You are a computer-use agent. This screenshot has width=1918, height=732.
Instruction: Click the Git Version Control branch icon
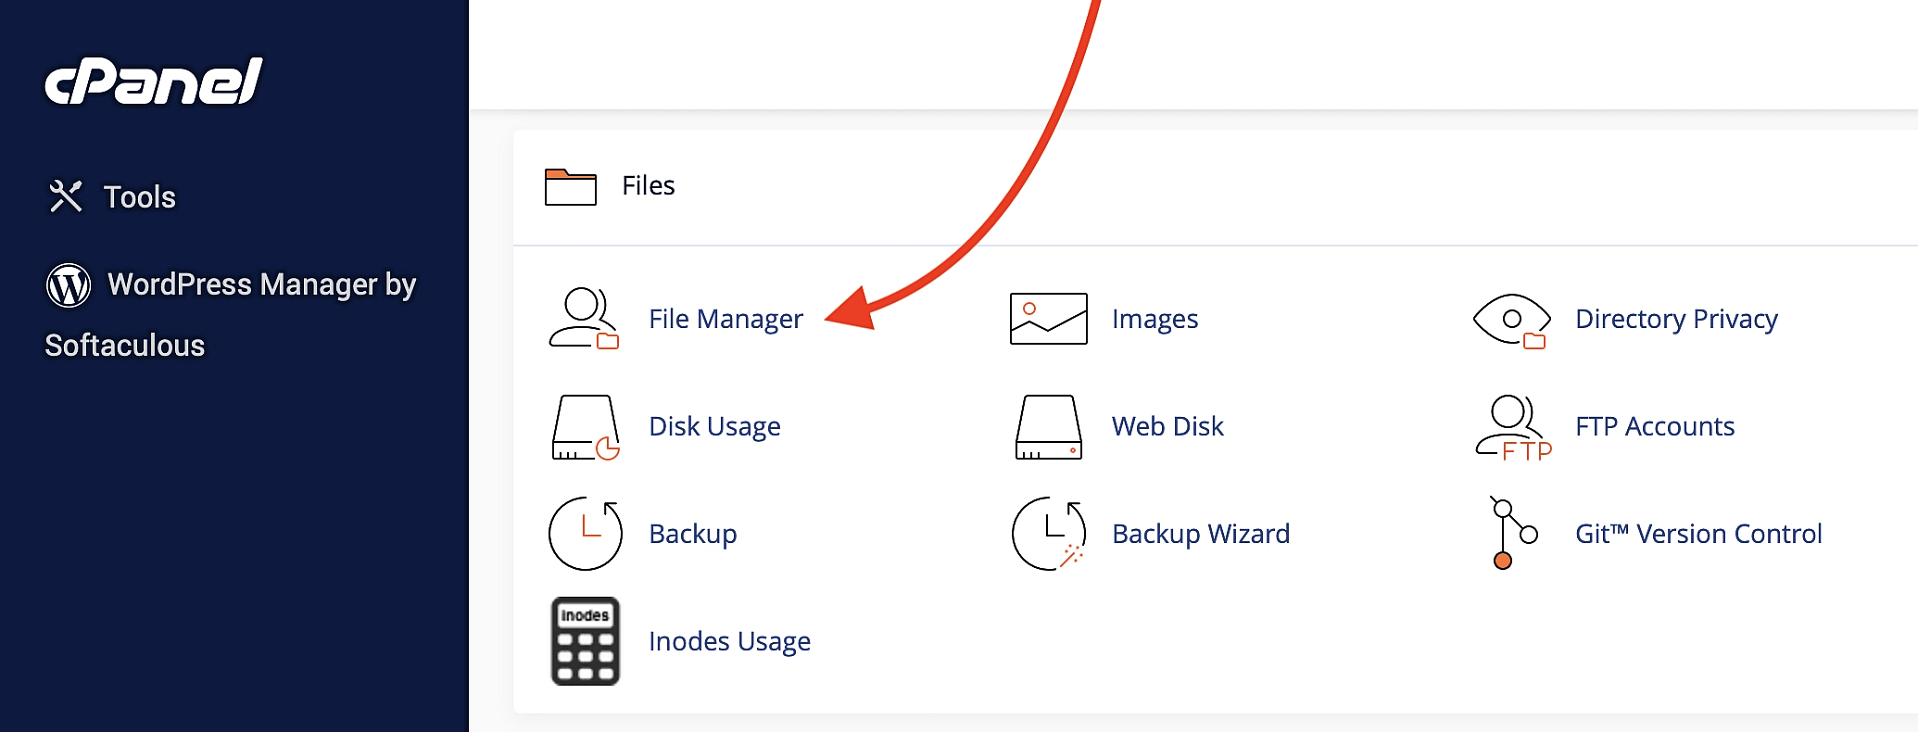[1513, 533]
